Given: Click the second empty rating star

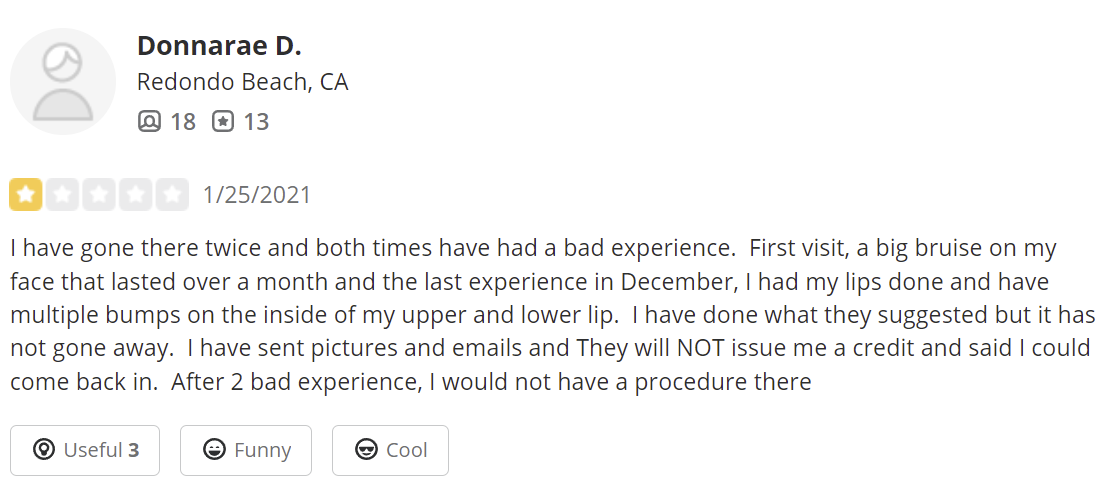Looking at the screenshot, I should click(x=62, y=194).
